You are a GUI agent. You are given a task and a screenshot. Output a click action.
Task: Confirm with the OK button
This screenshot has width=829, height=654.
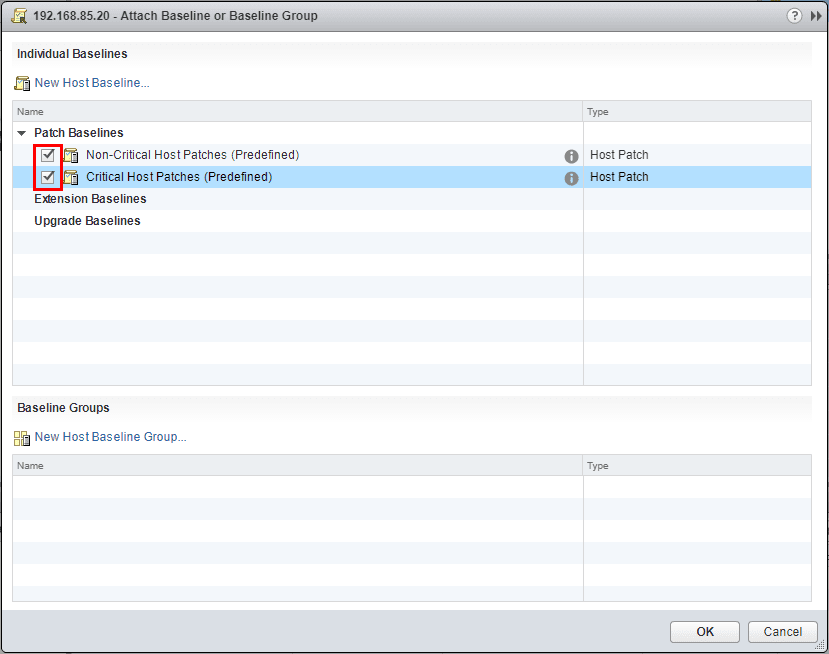point(705,632)
